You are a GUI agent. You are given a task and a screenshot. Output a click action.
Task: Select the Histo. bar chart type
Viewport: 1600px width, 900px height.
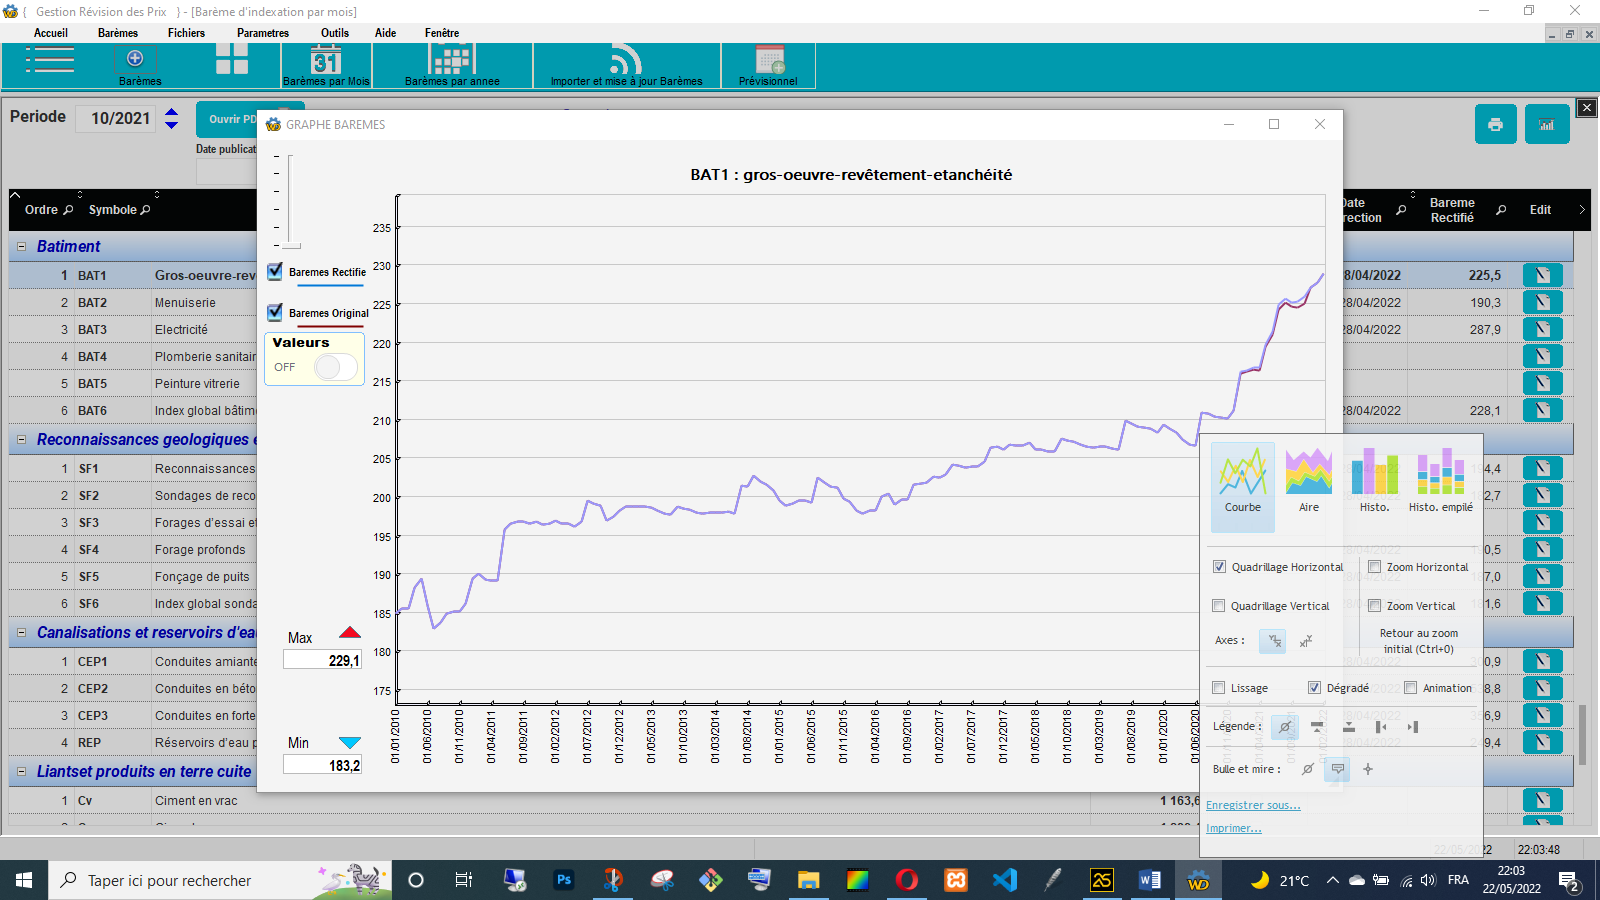click(1374, 480)
